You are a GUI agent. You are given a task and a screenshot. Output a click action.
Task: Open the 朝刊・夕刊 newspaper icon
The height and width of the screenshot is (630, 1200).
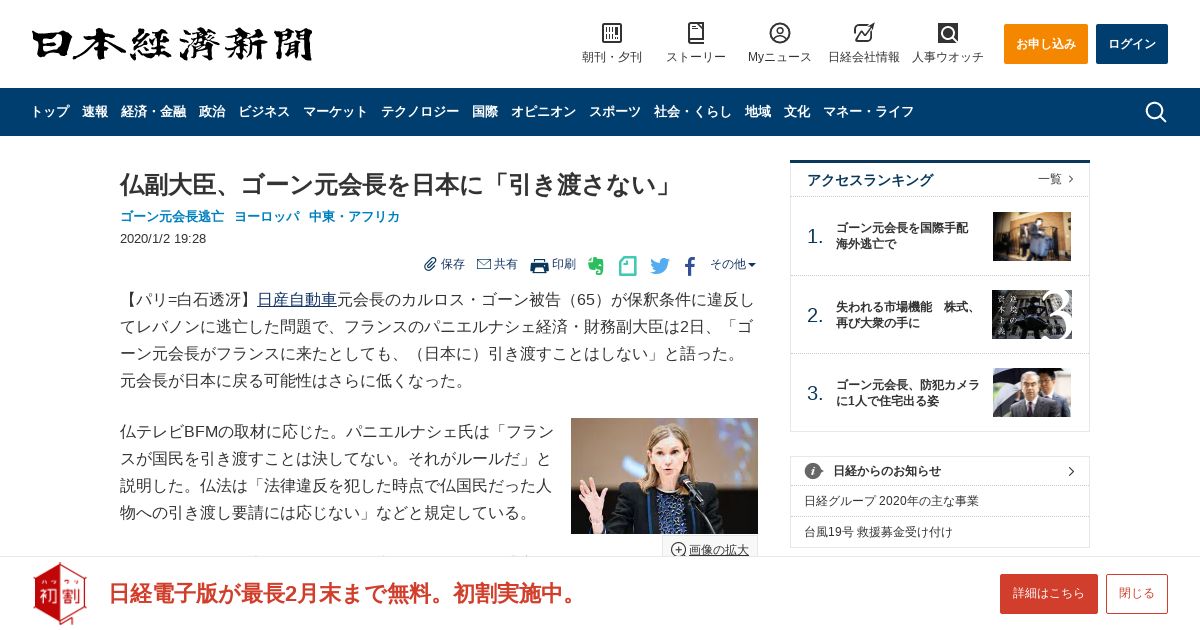pyautogui.click(x=612, y=33)
